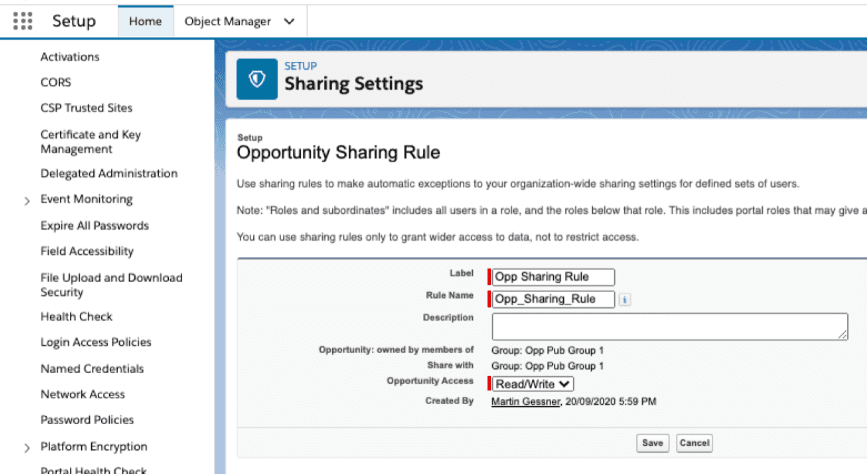Switch to the Home tab
867x474 pixels.
(145, 21)
